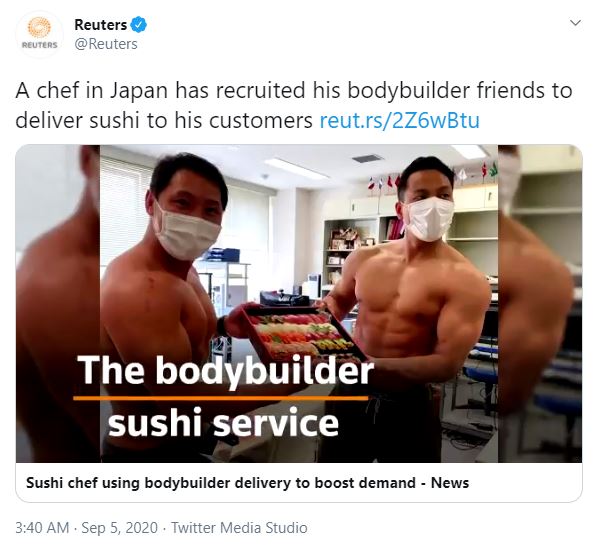Open the Reuters display name
Screen dimensions: 595x550
click(x=101, y=25)
